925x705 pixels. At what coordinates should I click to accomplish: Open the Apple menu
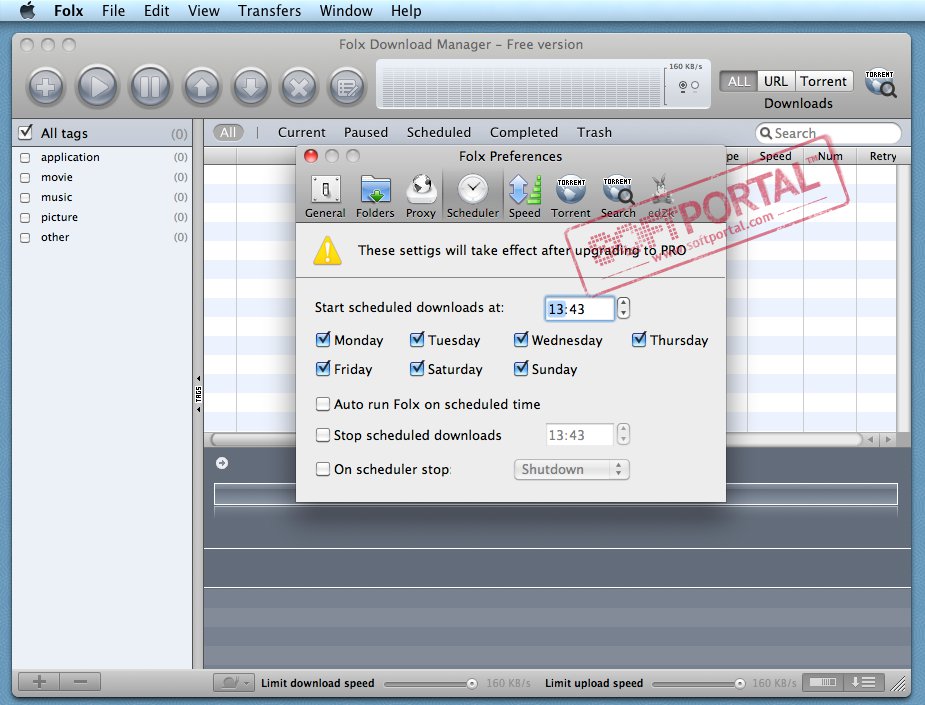(x=27, y=11)
